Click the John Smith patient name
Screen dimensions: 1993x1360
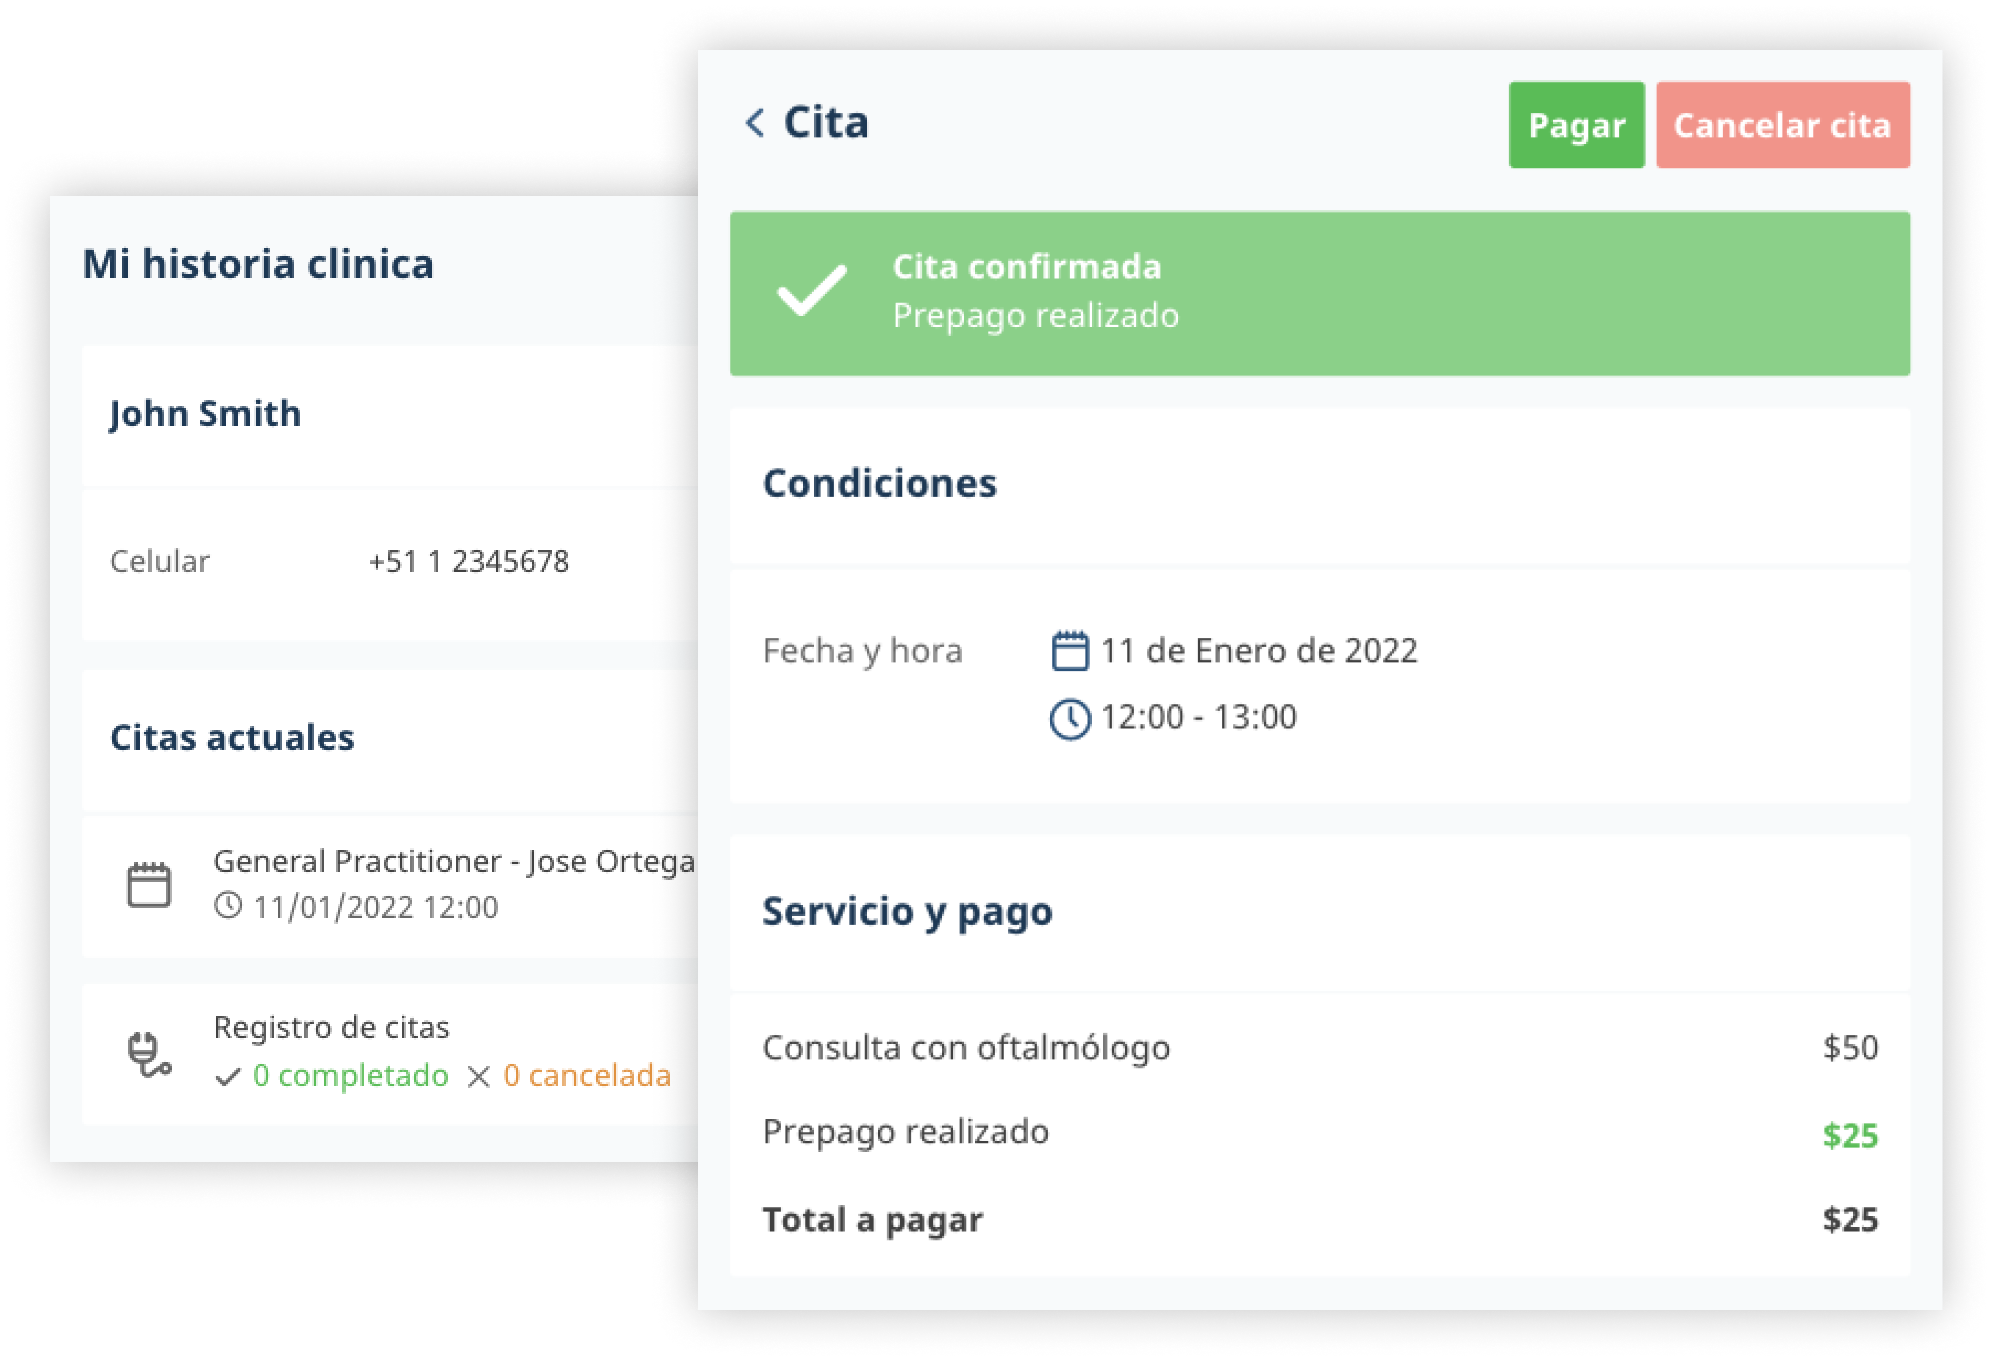(x=205, y=413)
